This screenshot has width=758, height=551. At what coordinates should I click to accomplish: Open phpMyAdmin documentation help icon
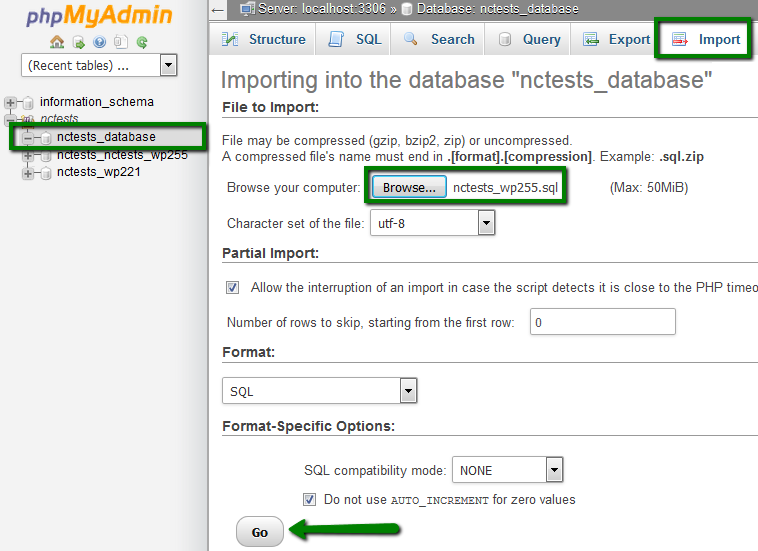99,42
